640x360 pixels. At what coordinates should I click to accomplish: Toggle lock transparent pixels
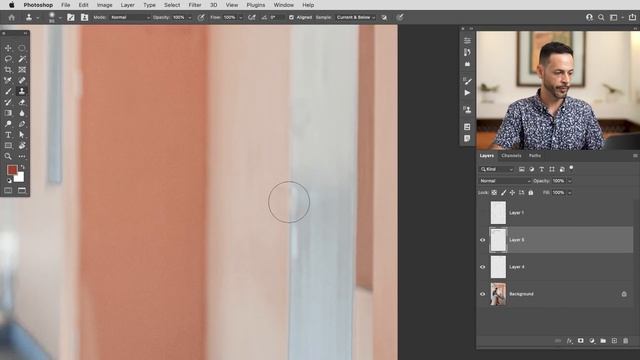494,192
